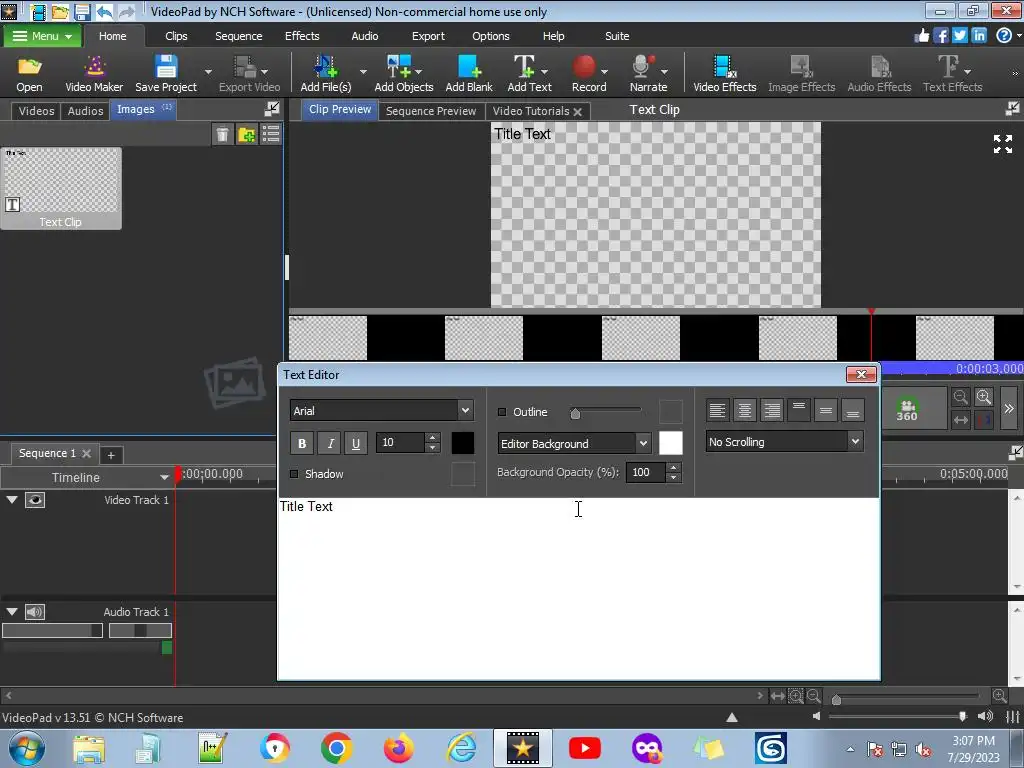
Task: Increase font size with up stepper
Action: [432, 437]
